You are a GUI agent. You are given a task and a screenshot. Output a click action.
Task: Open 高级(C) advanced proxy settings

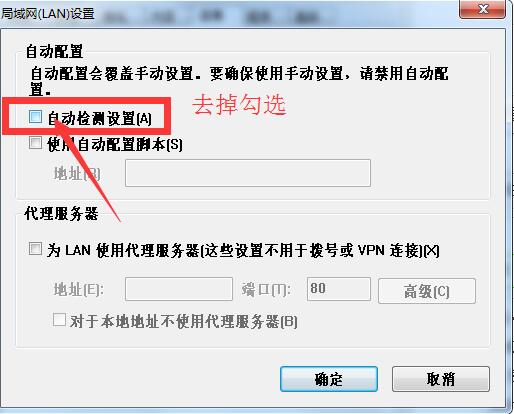[x=427, y=291]
